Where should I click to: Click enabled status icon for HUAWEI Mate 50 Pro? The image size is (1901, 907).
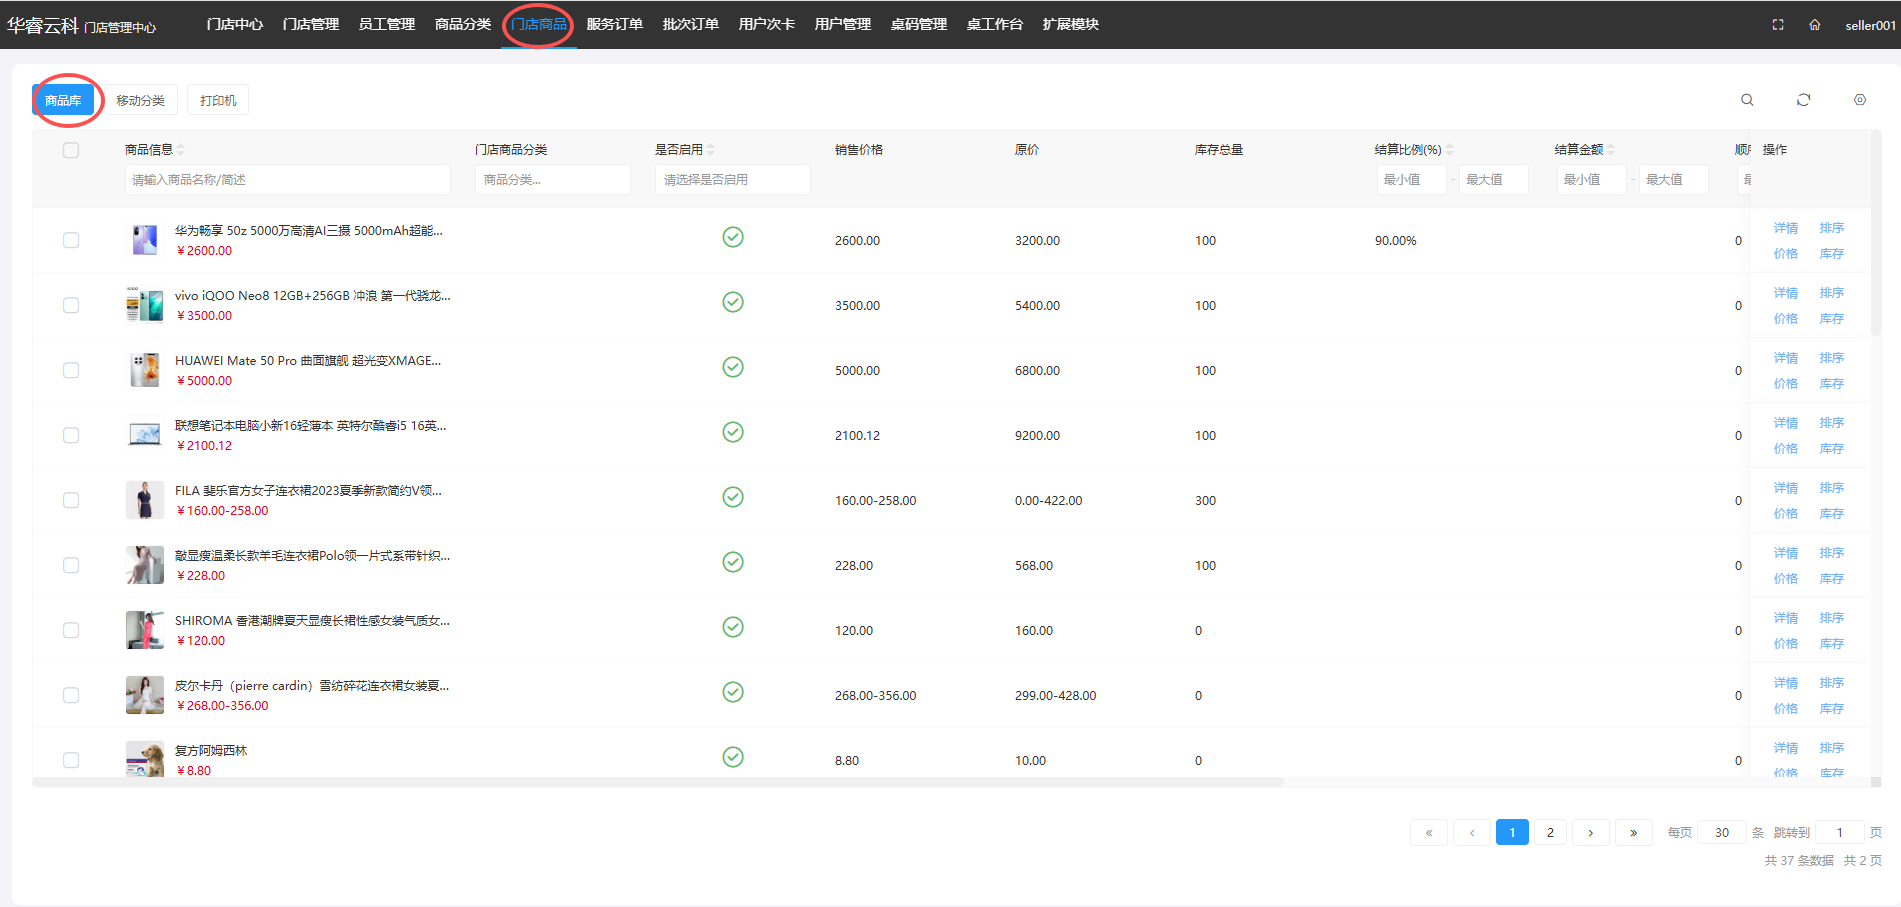[733, 367]
